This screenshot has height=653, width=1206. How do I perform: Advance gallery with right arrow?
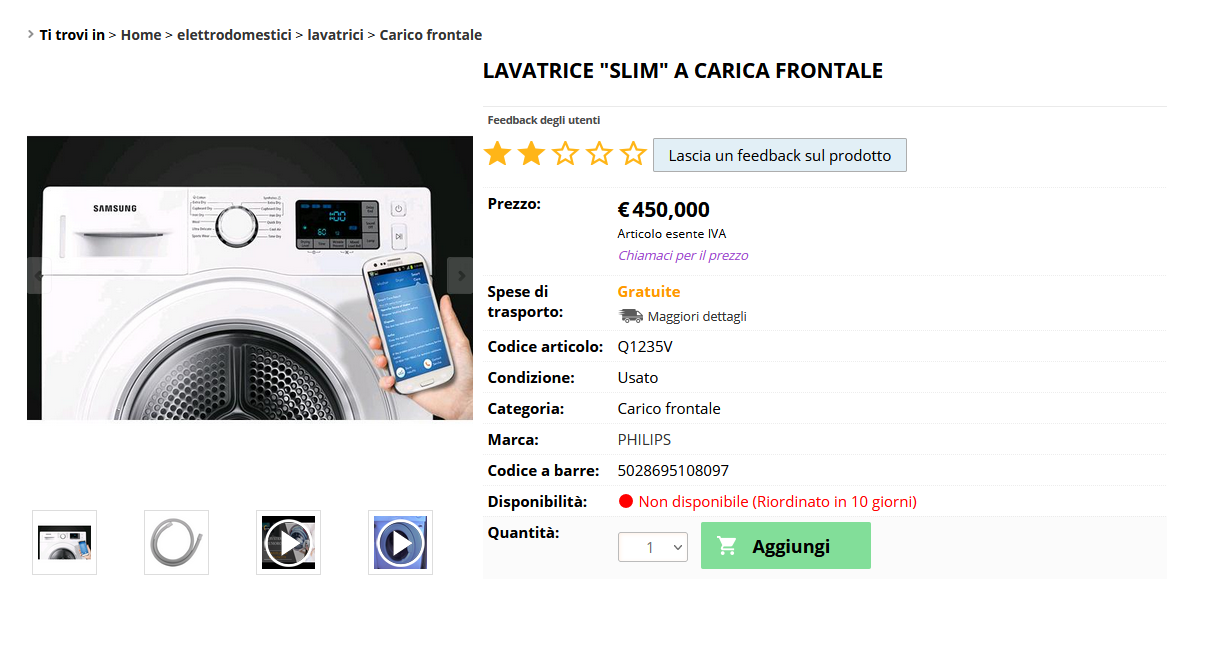(460, 275)
